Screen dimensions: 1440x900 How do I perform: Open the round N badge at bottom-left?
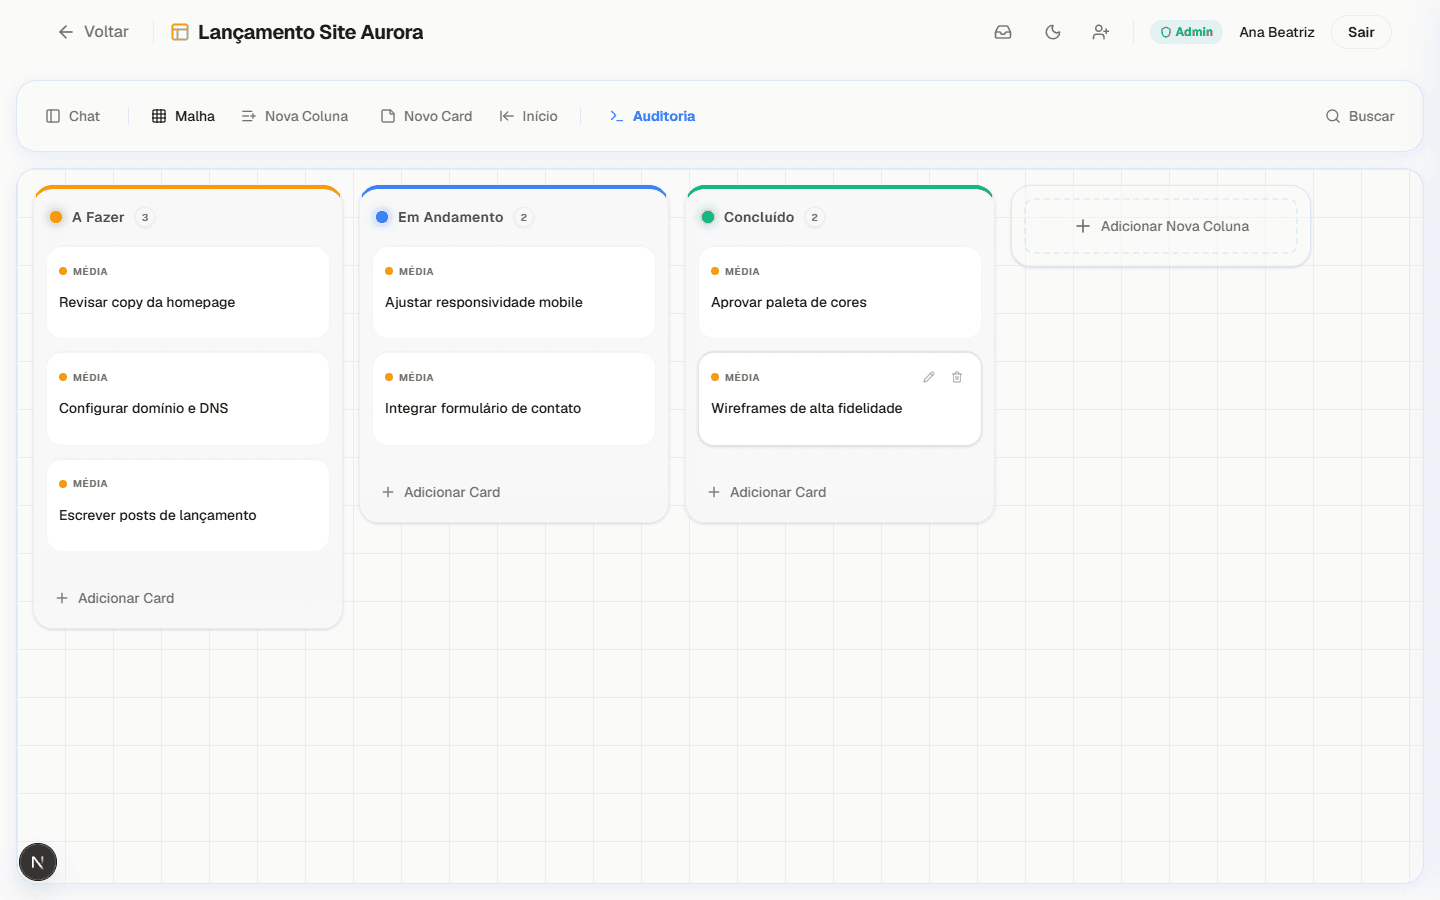[x=38, y=862]
